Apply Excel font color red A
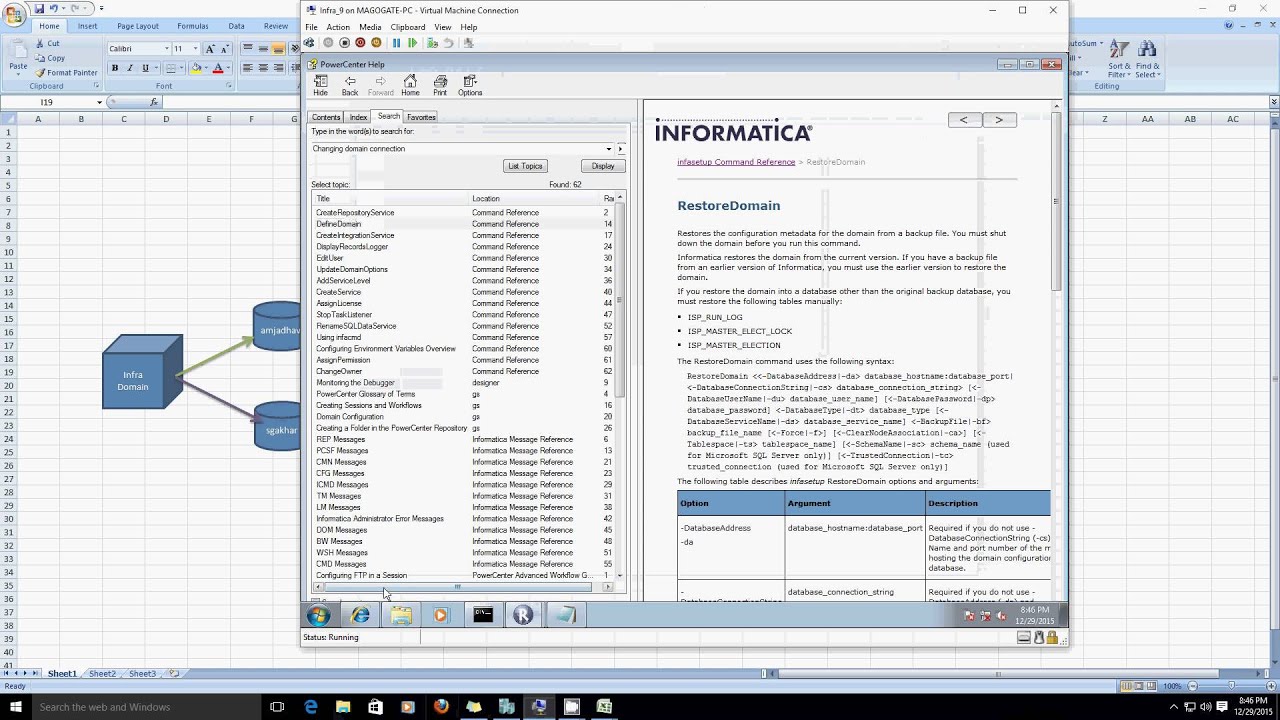1280x720 pixels. pos(219,68)
